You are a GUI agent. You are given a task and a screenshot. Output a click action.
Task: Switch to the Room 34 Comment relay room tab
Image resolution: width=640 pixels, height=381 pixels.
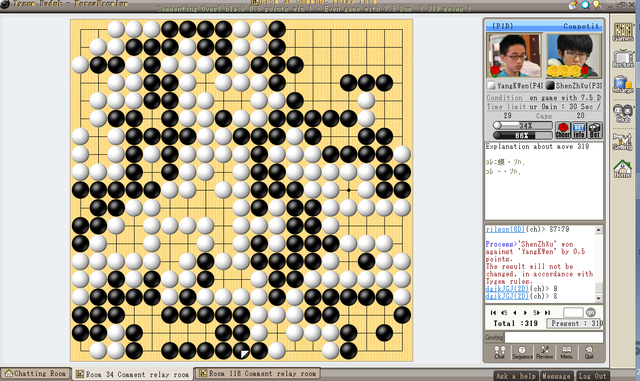pos(133,374)
